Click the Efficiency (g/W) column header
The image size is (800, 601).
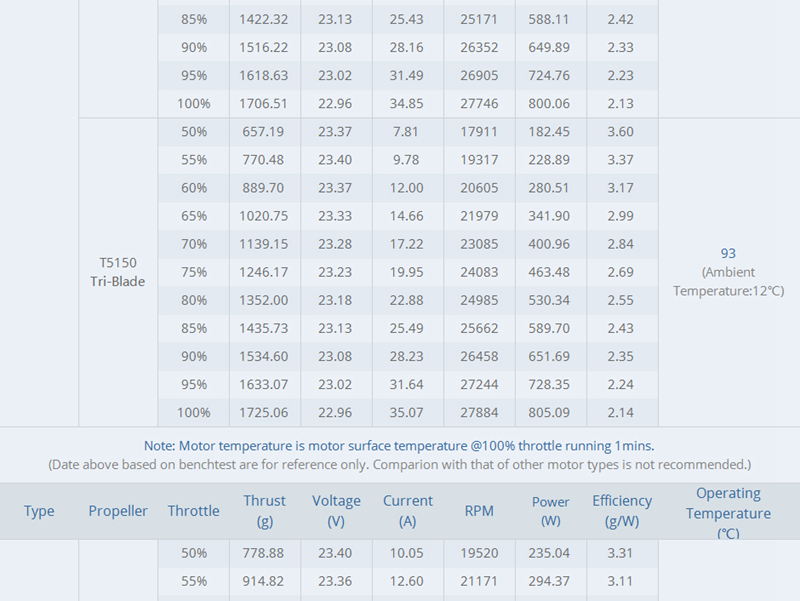coord(621,510)
